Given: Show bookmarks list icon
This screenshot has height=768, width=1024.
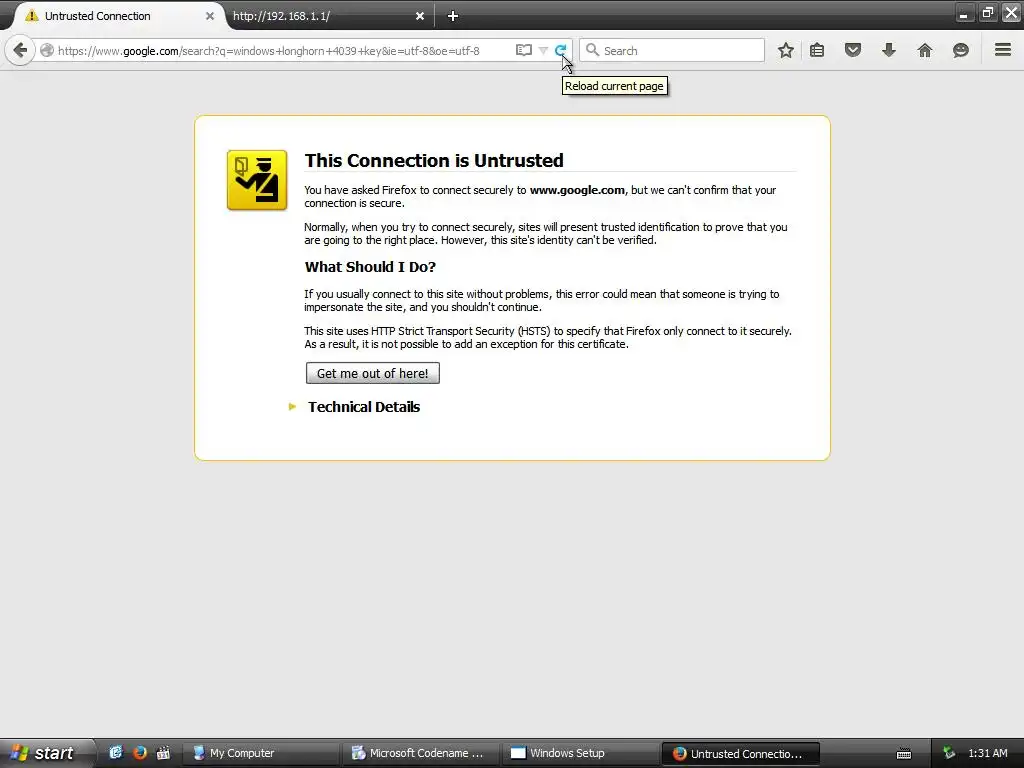Looking at the screenshot, I should coord(817,50).
